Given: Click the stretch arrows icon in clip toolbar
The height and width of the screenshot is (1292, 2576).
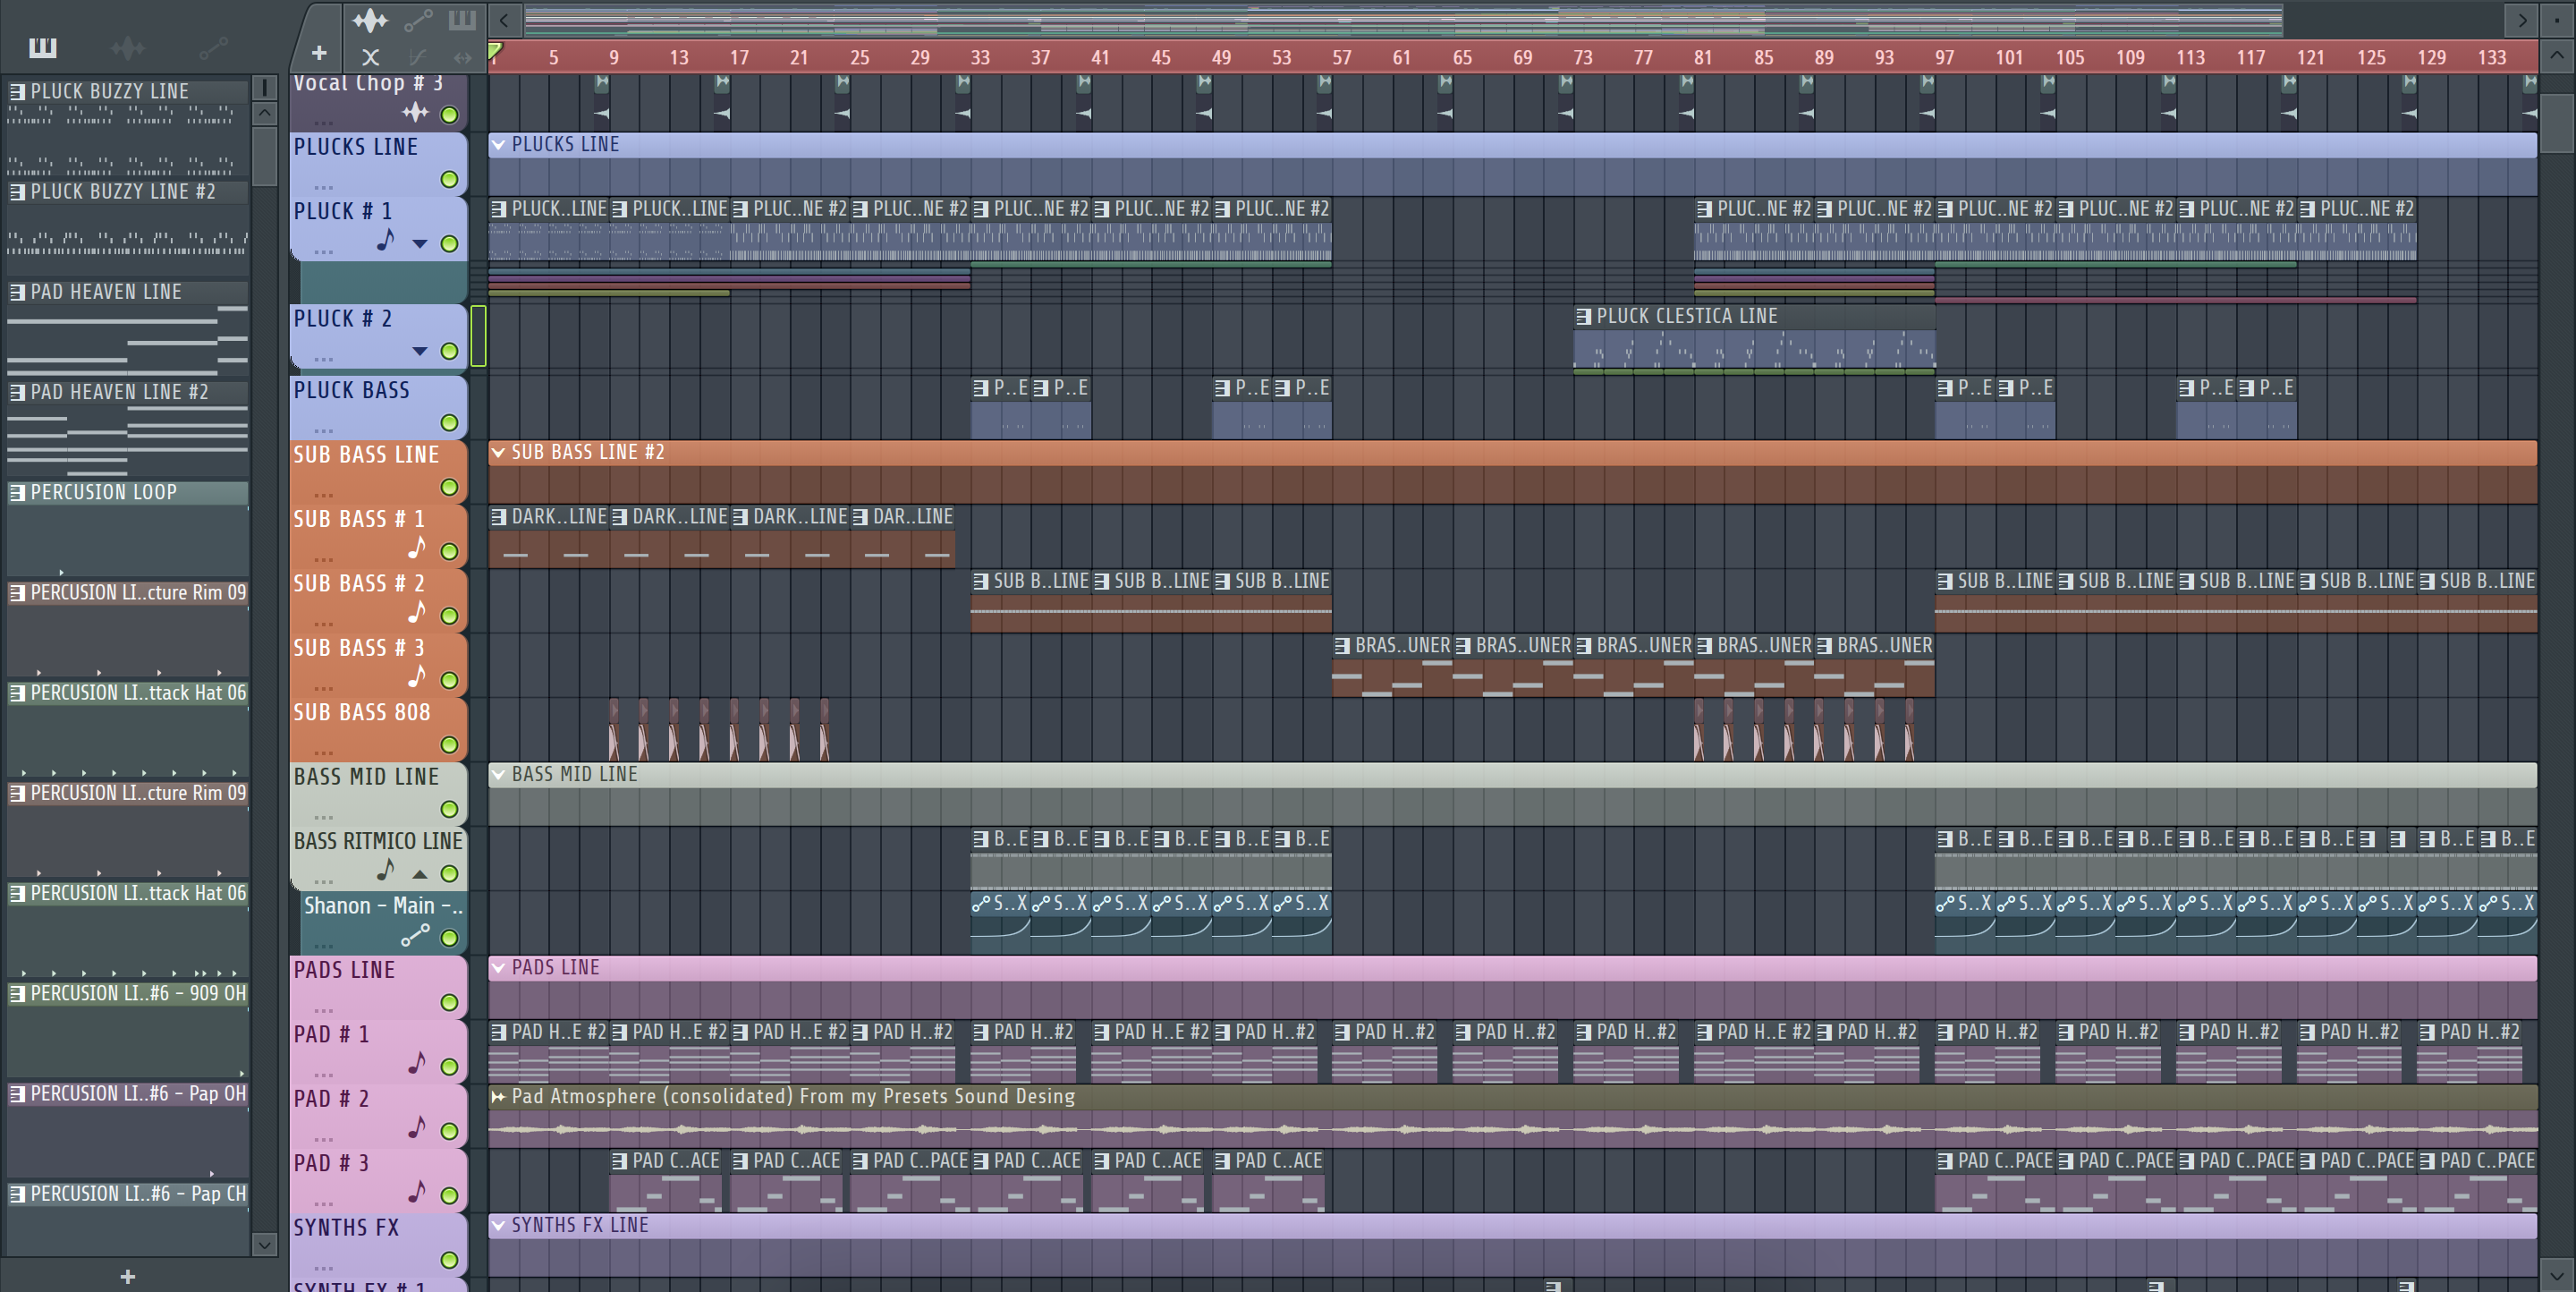Looking at the screenshot, I should (462, 57).
